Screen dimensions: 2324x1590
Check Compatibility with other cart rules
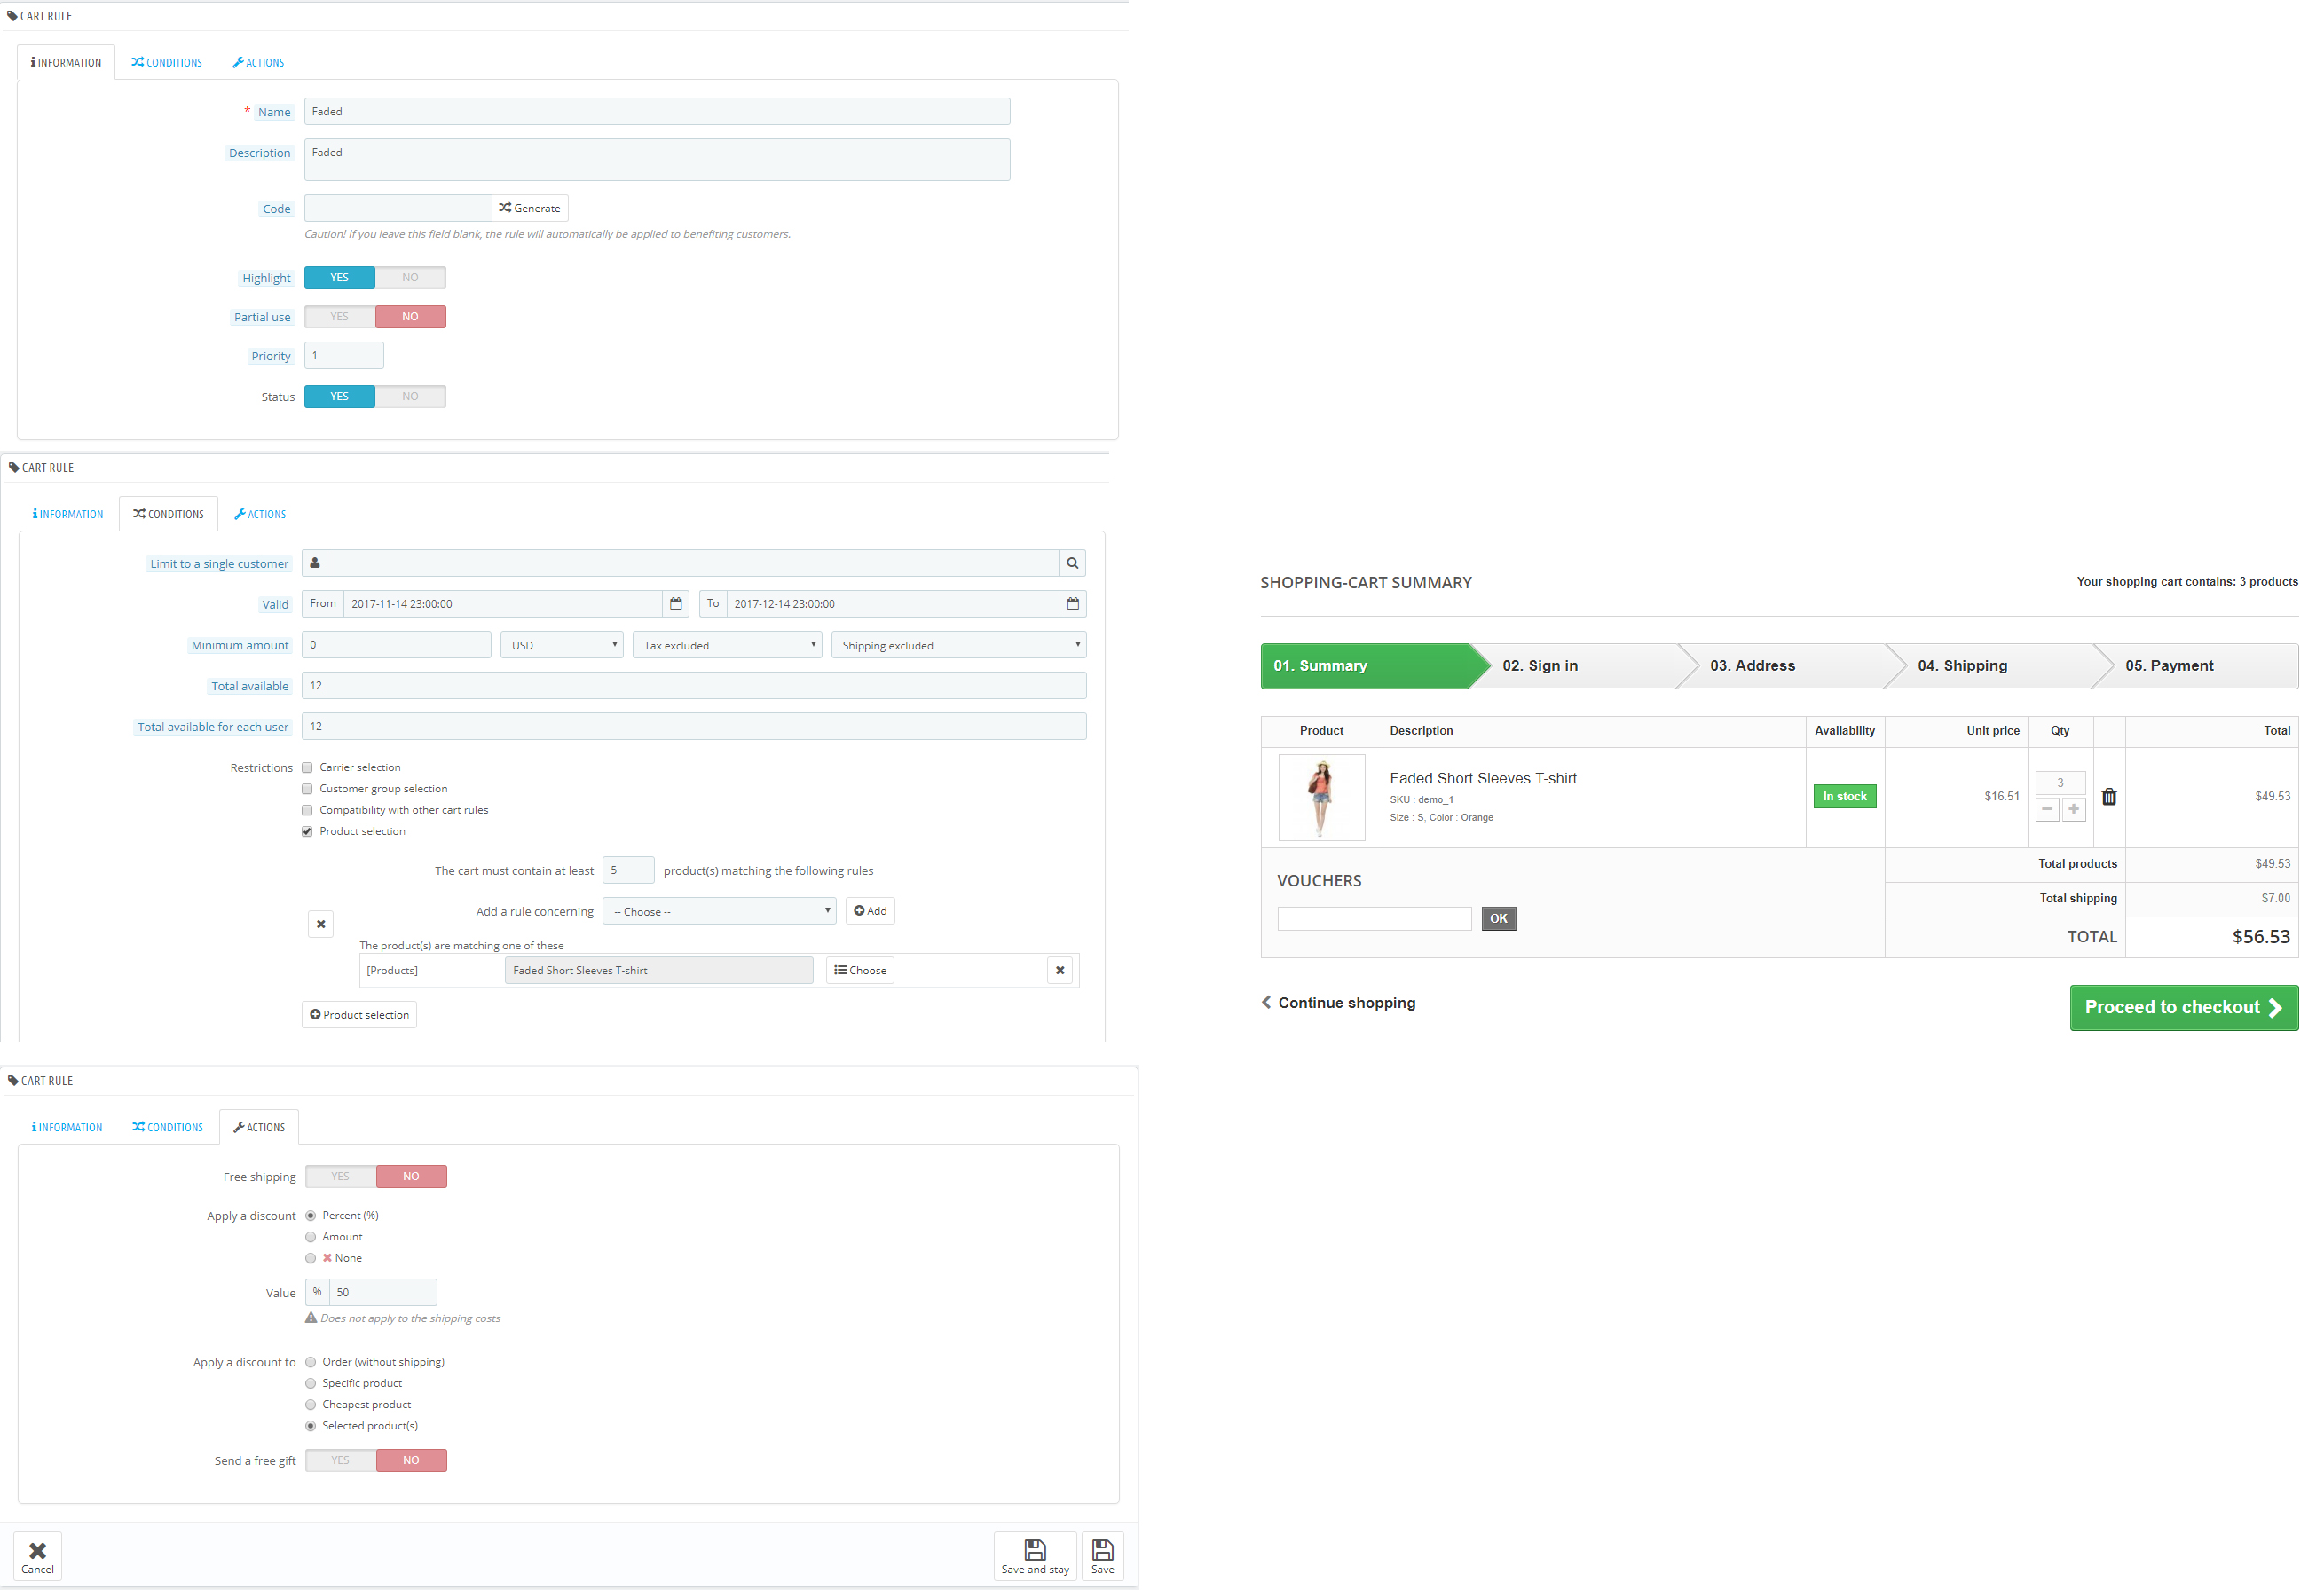308,810
